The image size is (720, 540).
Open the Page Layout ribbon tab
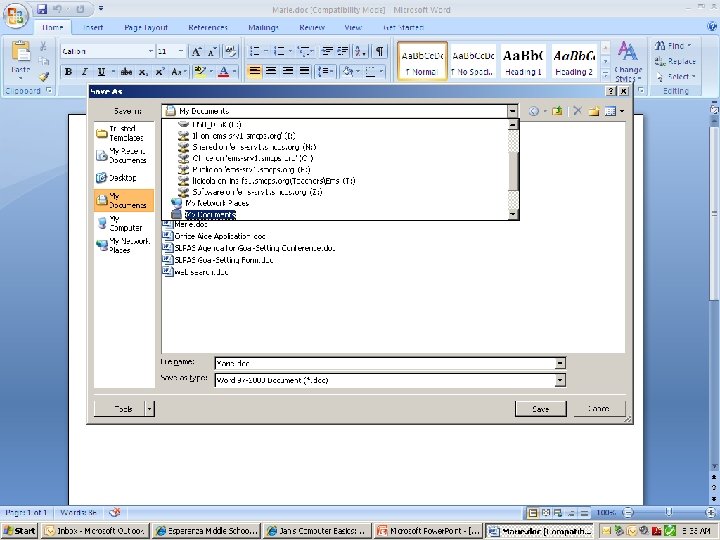coord(146,28)
